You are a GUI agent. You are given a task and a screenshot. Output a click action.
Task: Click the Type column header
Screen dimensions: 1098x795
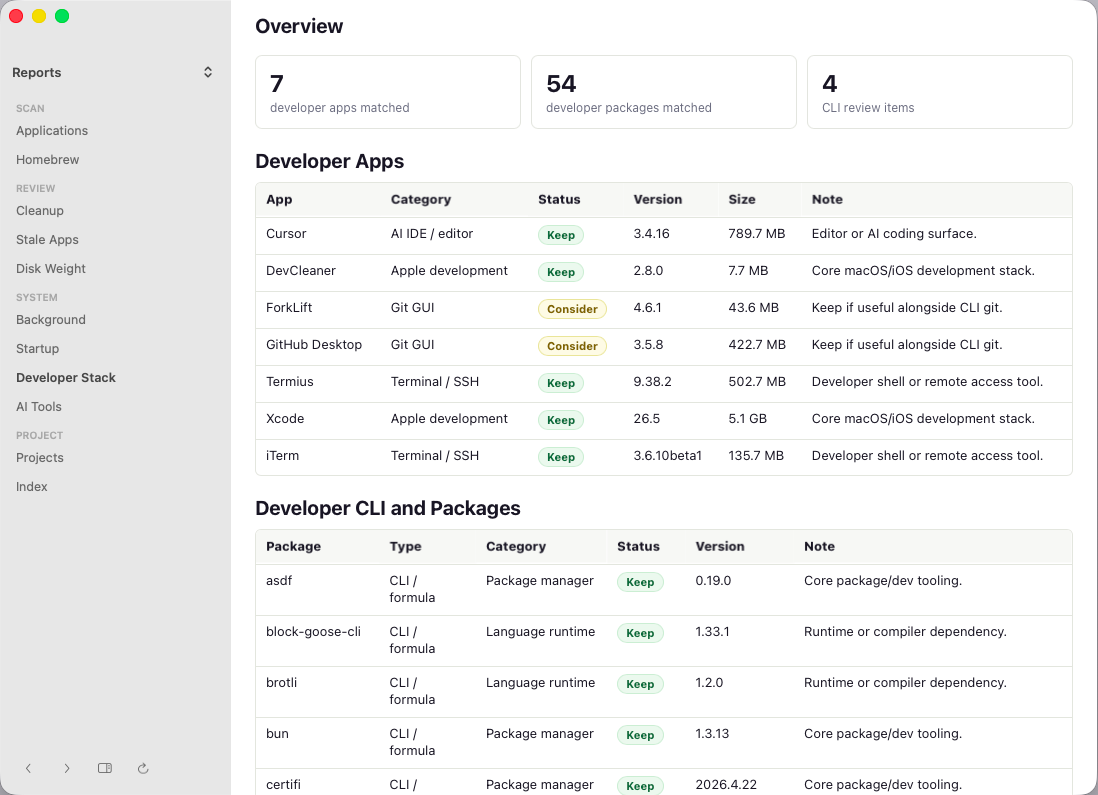pyautogui.click(x=405, y=546)
